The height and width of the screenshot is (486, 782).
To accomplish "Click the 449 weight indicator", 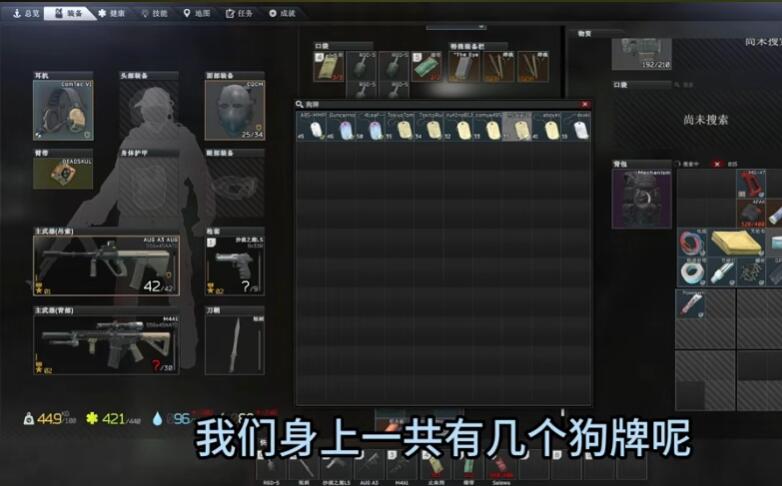I will coord(49,419).
